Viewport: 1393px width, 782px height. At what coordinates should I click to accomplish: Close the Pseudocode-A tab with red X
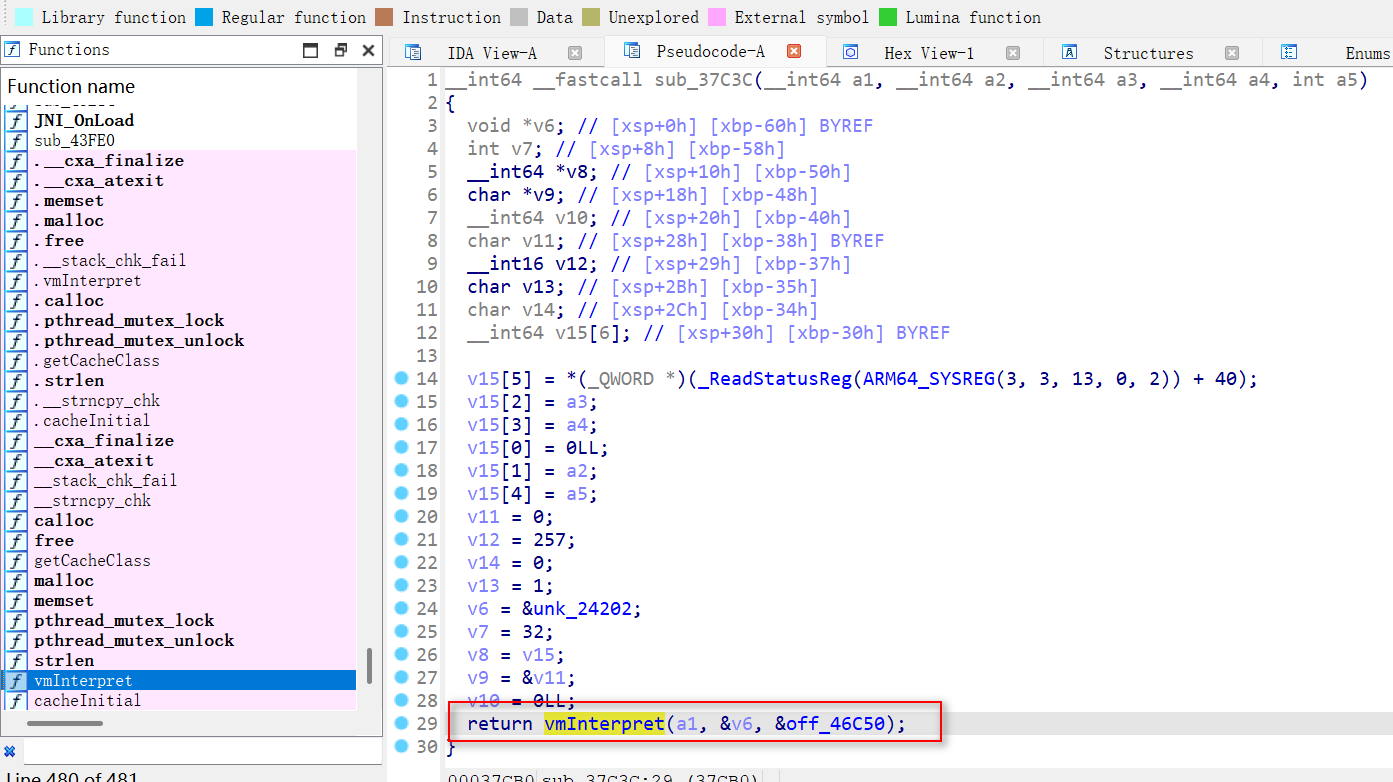pos(794,51)
